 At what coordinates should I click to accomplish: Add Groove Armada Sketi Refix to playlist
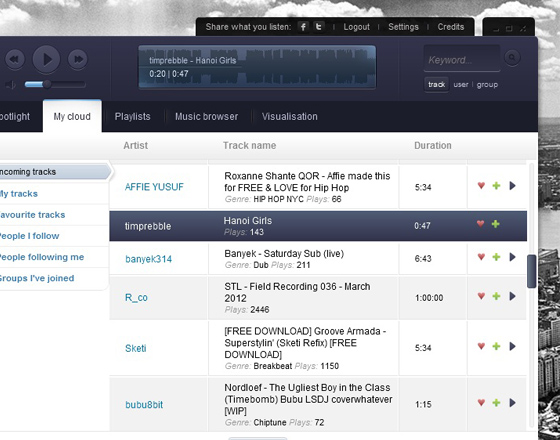pos(496,346)
